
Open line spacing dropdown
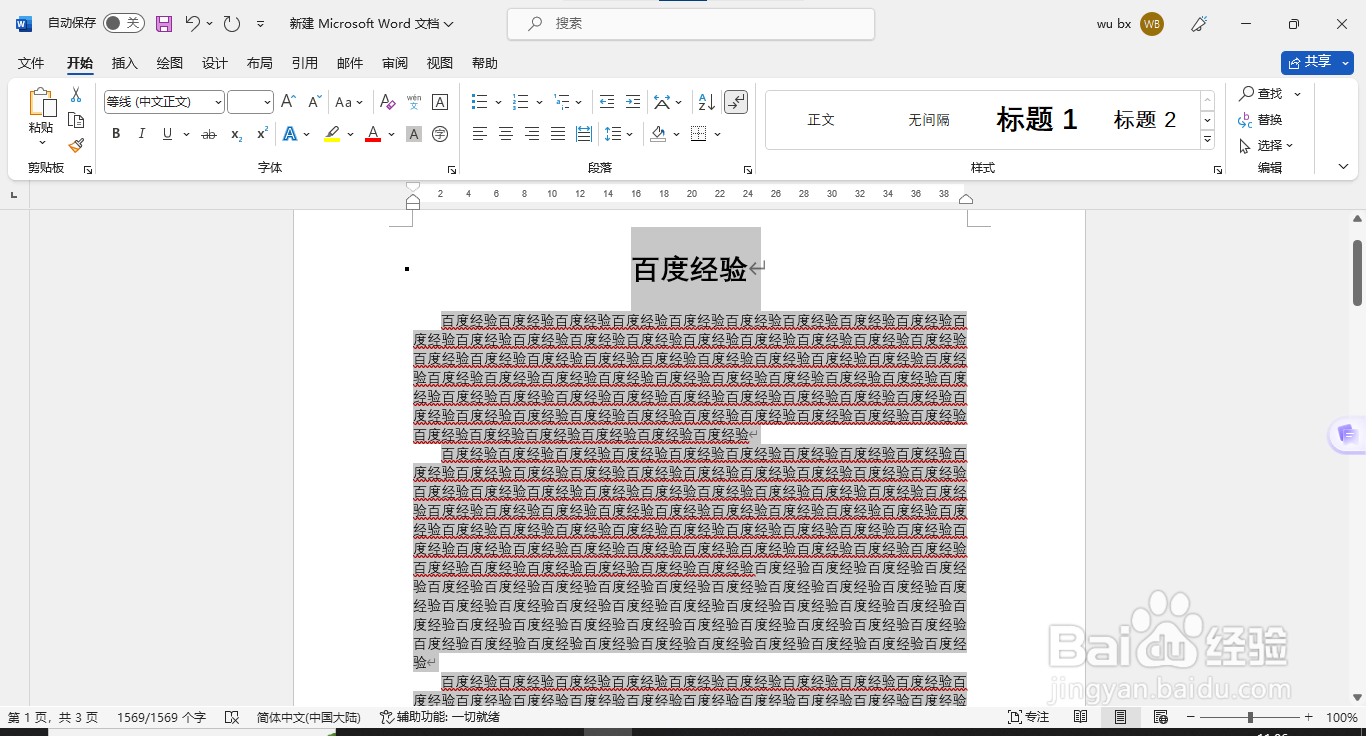click(x=621, y=134)
